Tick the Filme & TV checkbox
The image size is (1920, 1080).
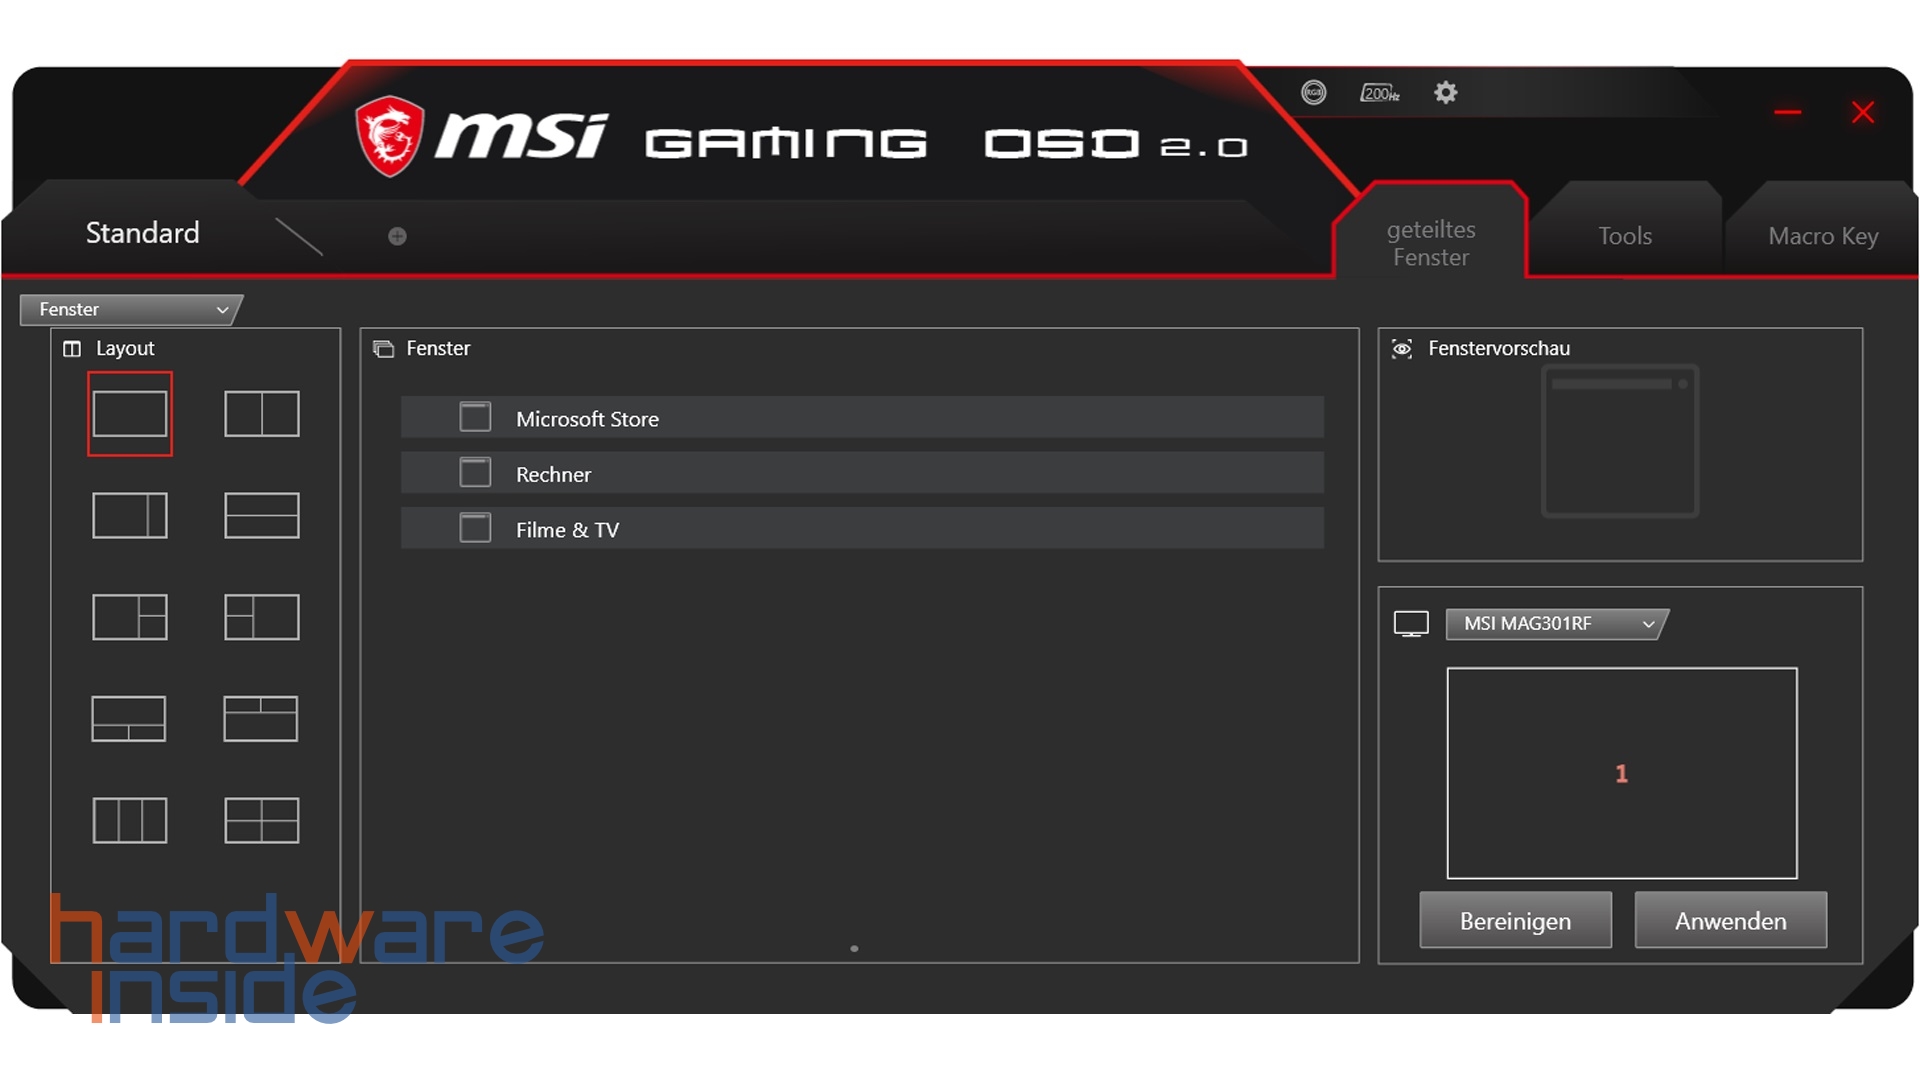tap(475, 528)
